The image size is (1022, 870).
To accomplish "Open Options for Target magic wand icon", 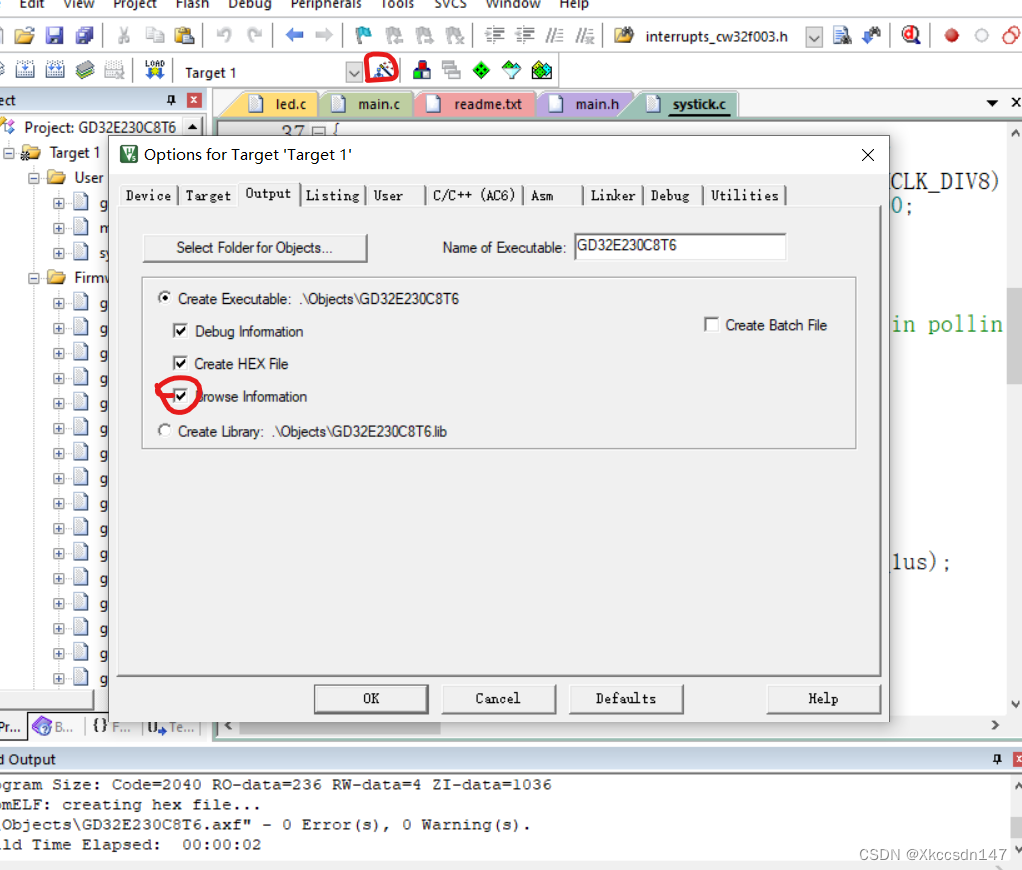I will click(x=382, y=68).
